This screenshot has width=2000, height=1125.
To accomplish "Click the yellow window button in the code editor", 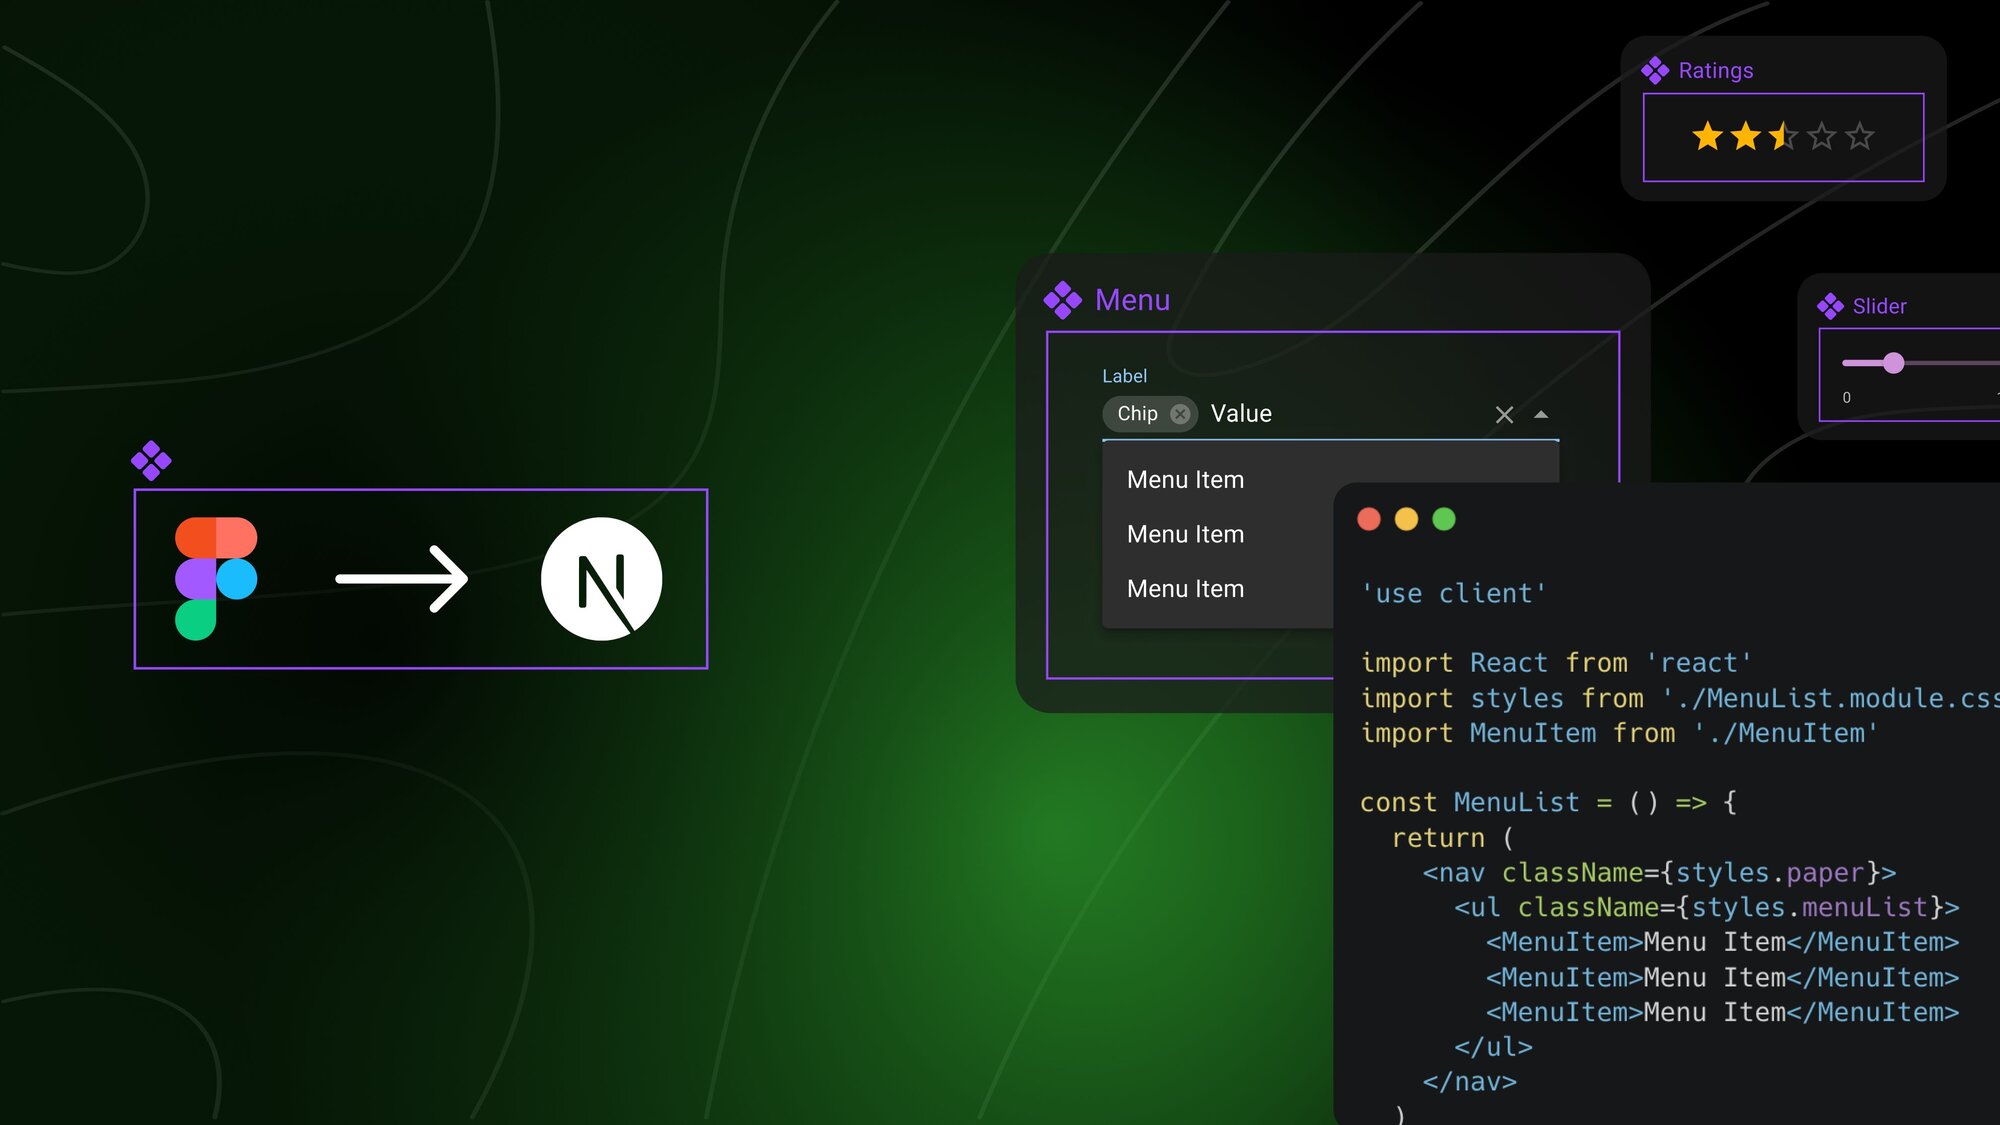I will (x=1406, y=519).
